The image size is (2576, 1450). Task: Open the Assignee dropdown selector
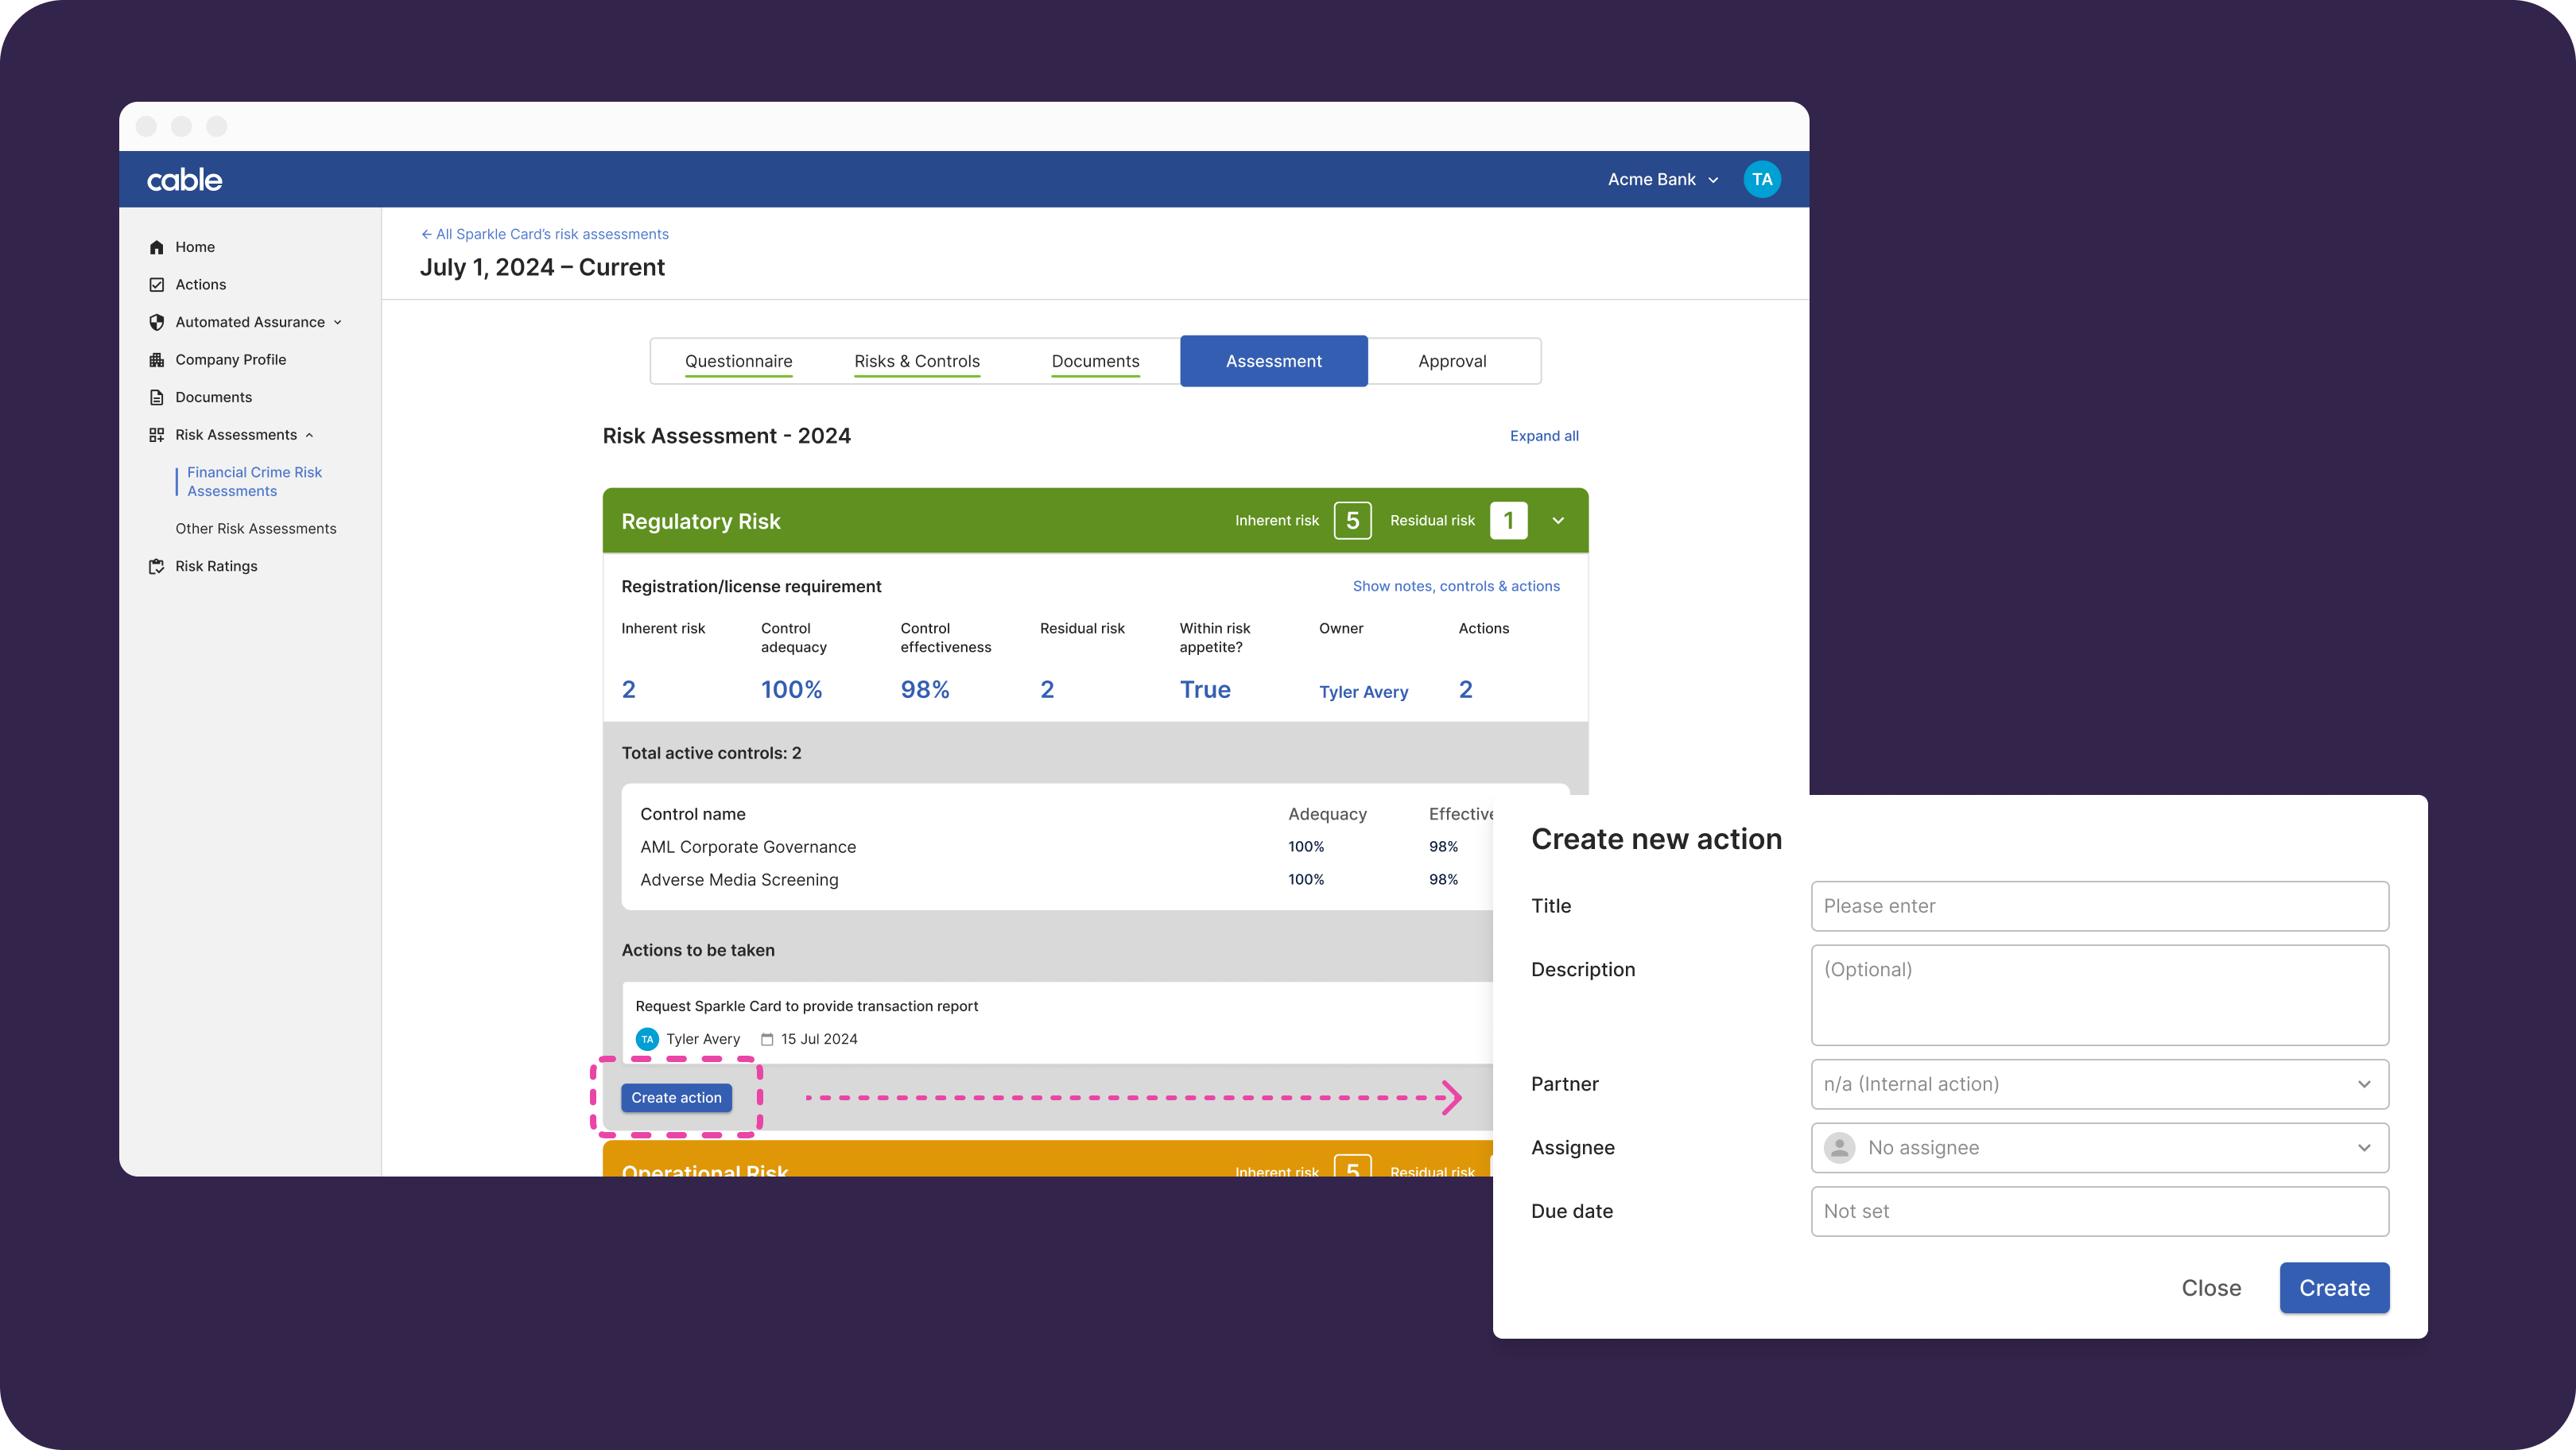(2099, 1148)
